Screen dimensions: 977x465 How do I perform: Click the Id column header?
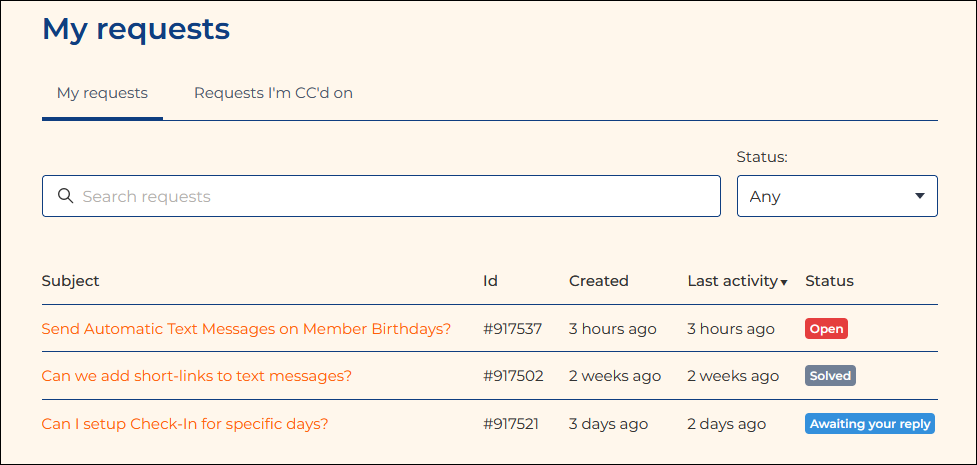click(490, 281)
